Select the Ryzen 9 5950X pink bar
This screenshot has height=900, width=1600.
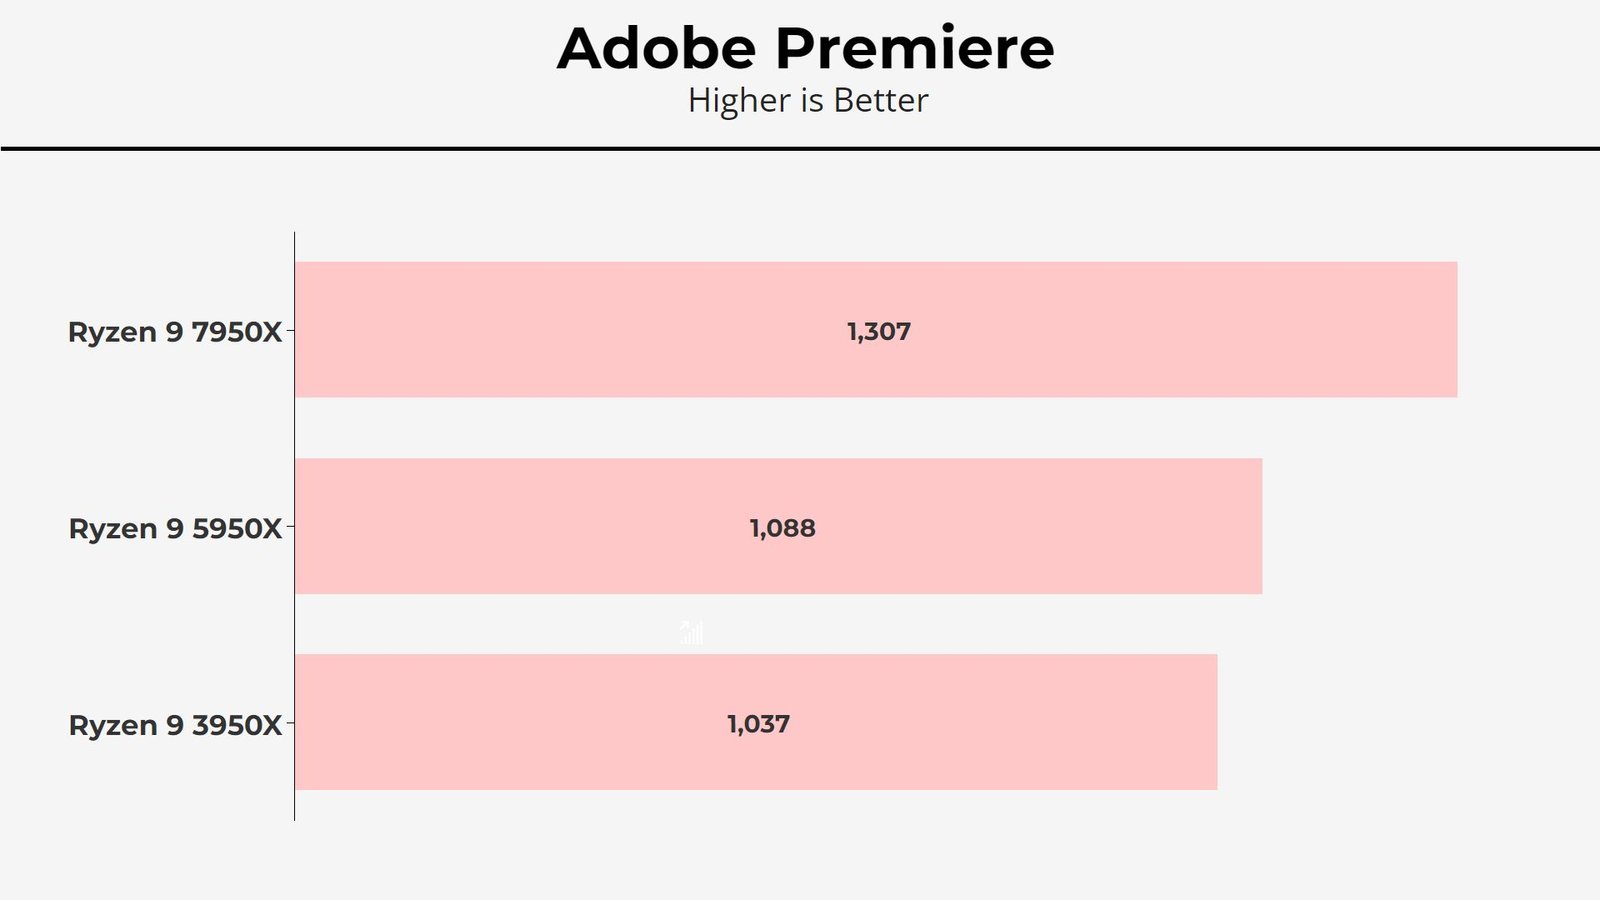[778, 526]
